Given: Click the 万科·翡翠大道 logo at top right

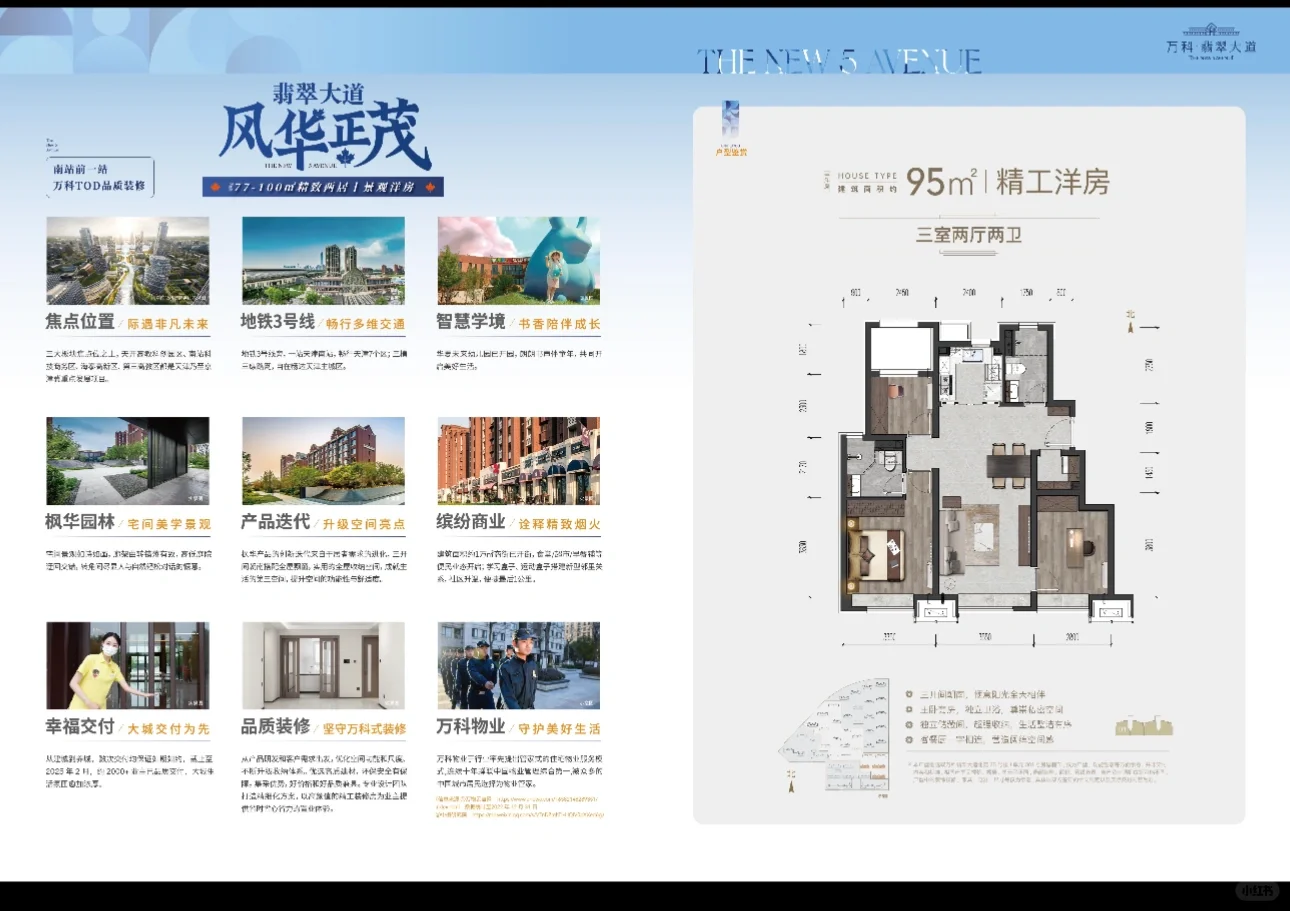Looking at the screenshot, I should pyautogui.click(x=1211, y=42).
